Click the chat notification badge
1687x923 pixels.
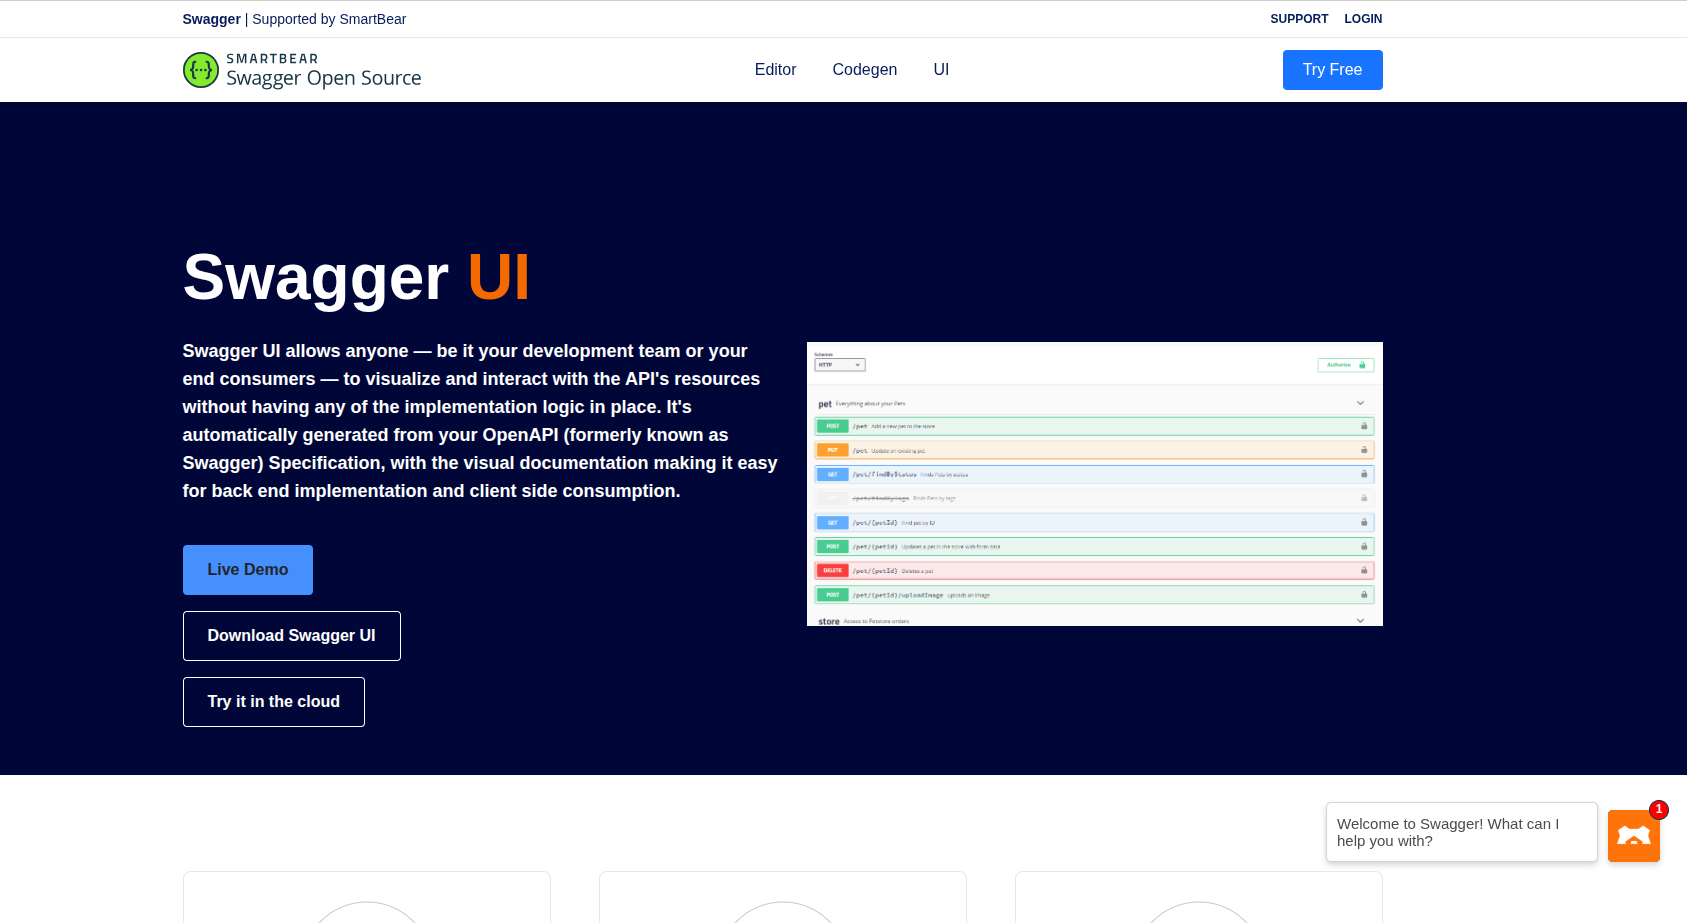(1659, 810)
